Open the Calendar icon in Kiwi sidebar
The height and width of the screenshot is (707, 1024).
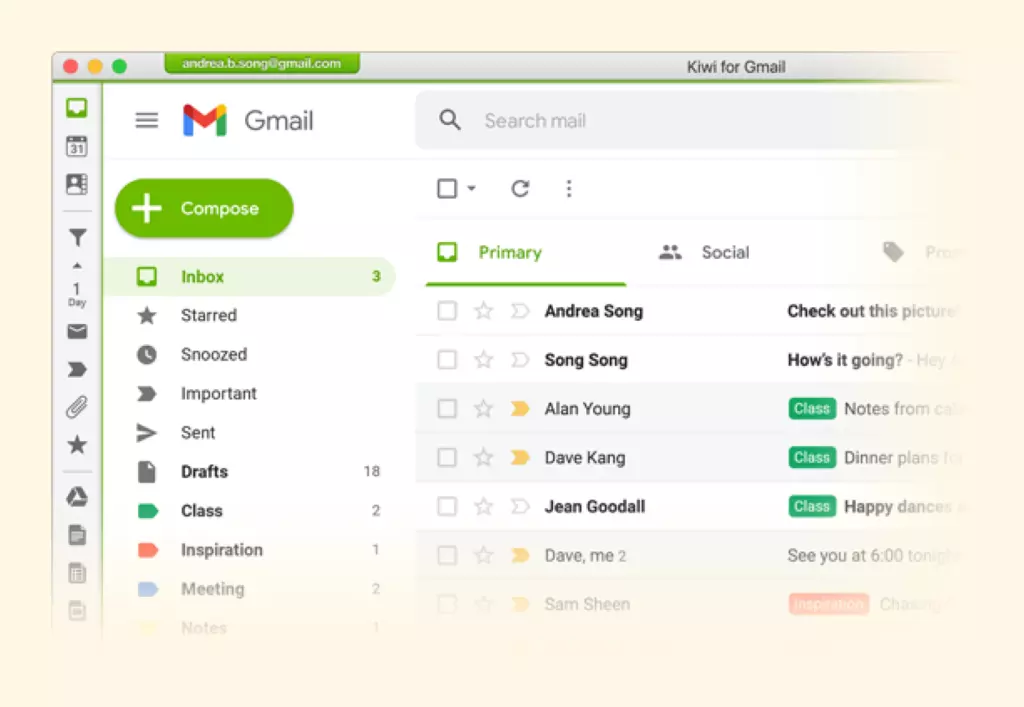pyautogui.click(x=76, y=146)
